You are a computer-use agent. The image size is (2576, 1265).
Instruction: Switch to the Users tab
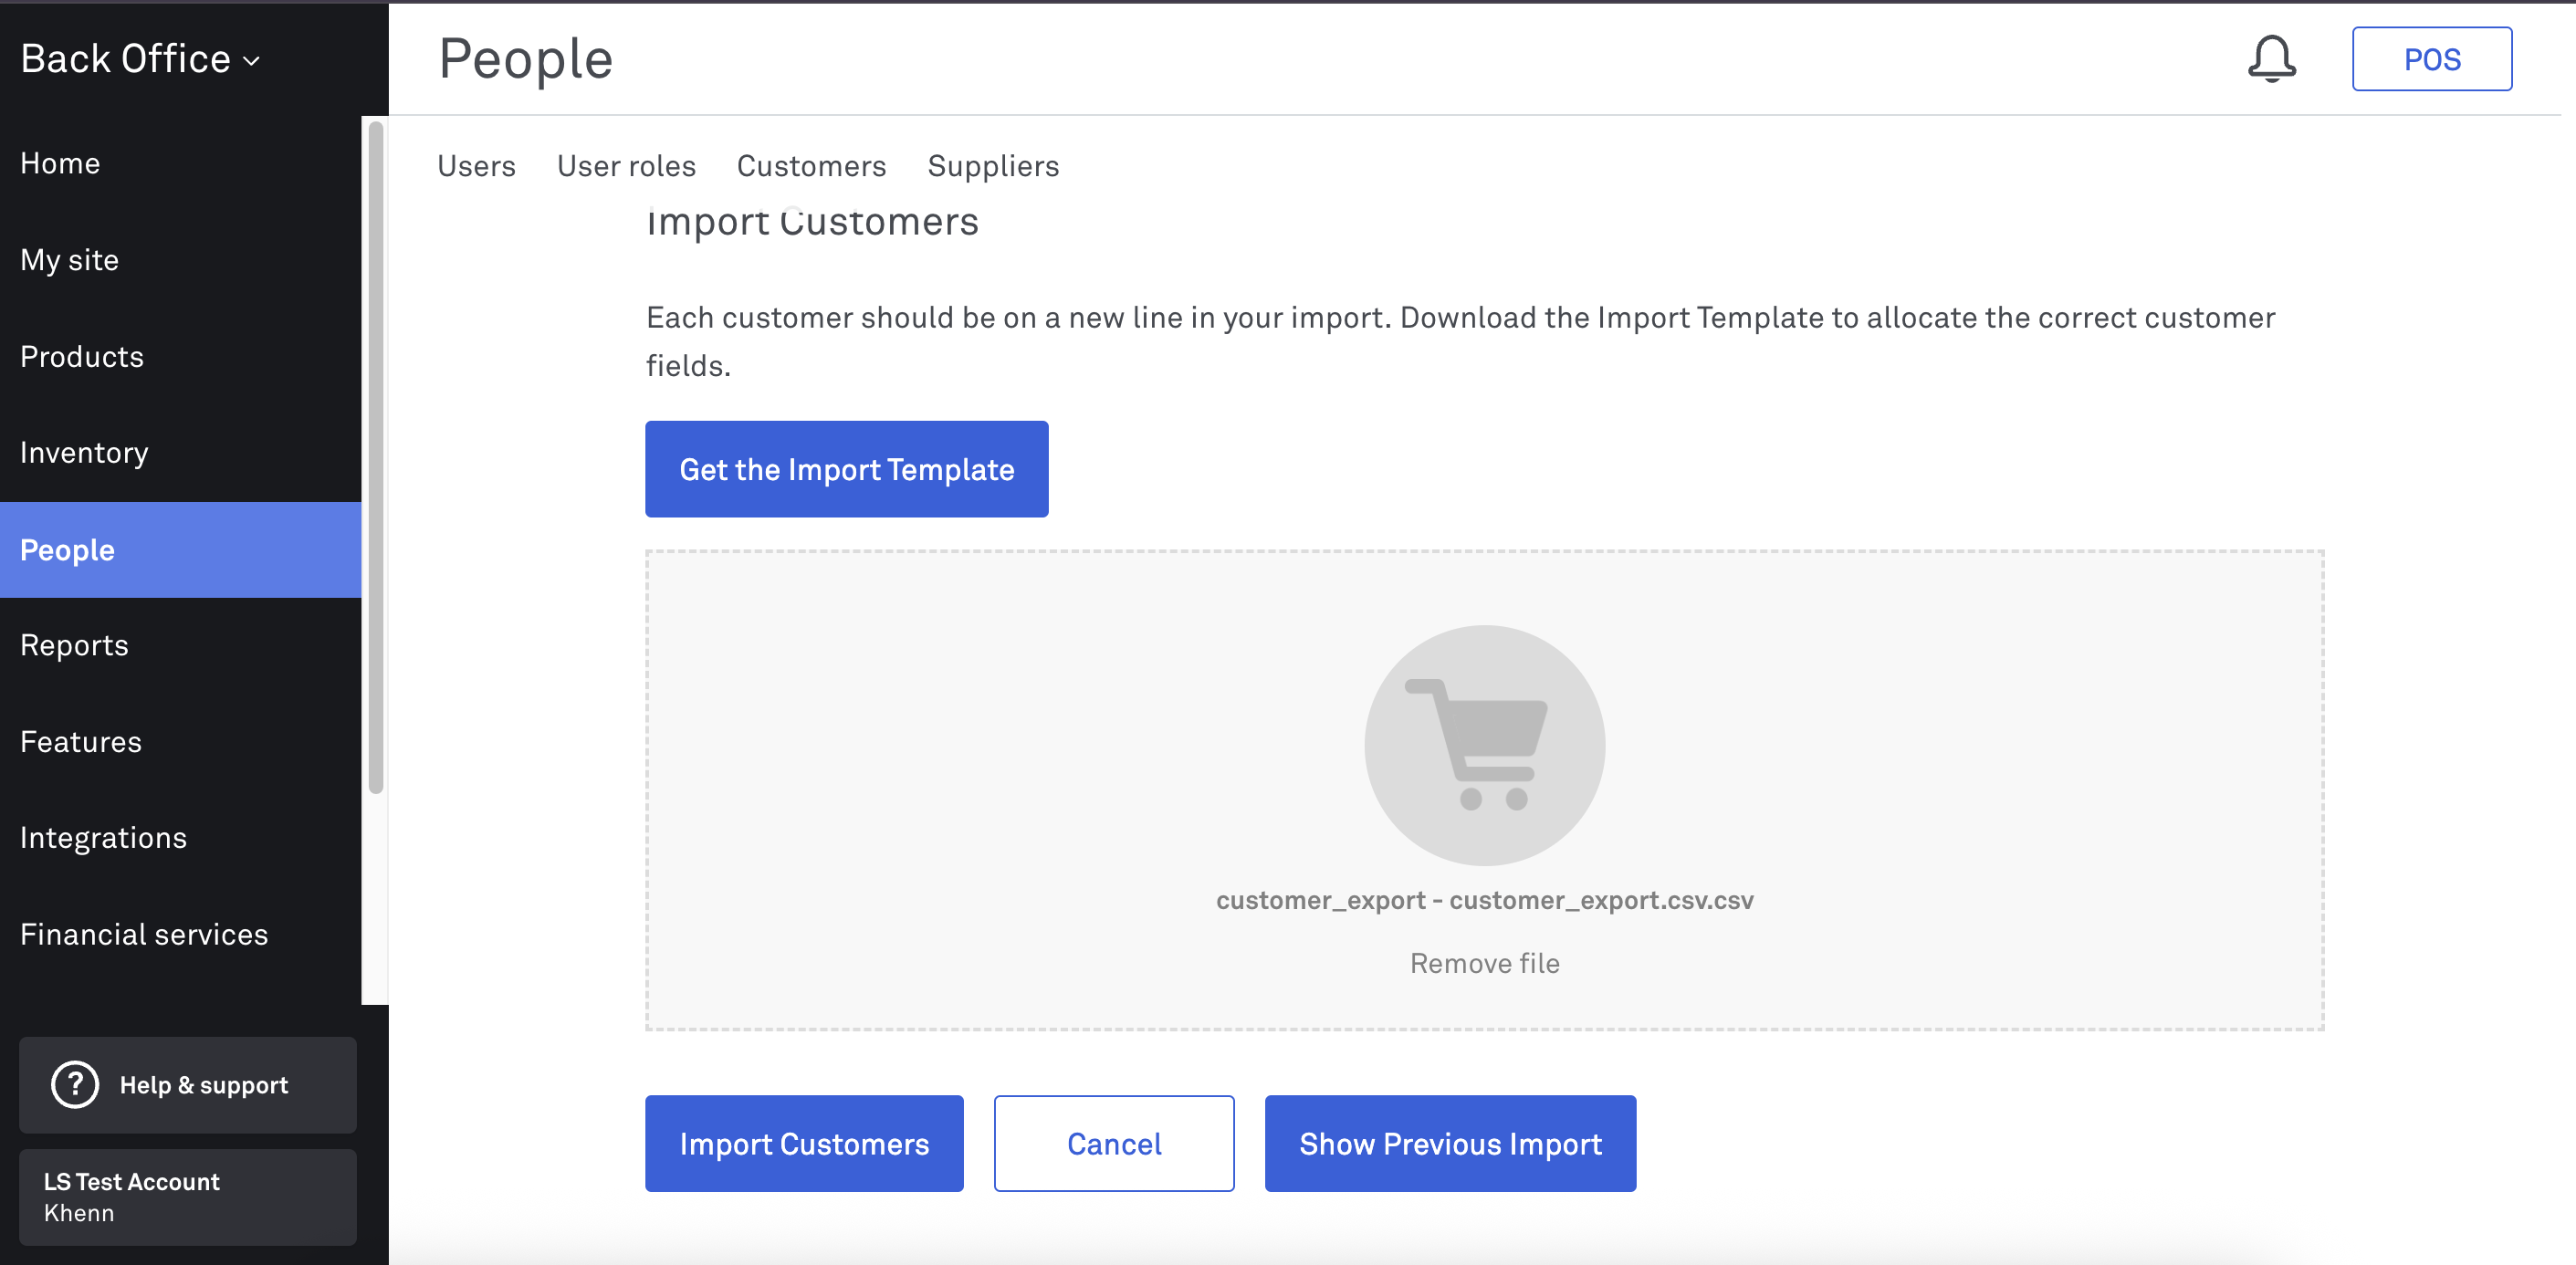pyautogui.click(x=476, y=166)
